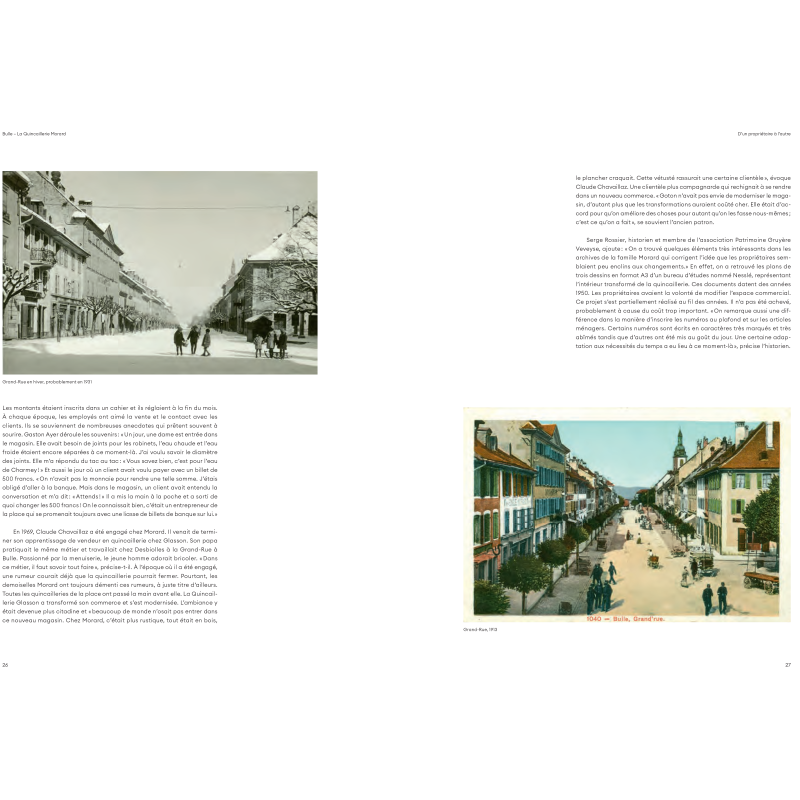Click the green church steeple in the postcard
Viewport: 800px width, 800px height.
pyautogui.click(x=679, y=446)
